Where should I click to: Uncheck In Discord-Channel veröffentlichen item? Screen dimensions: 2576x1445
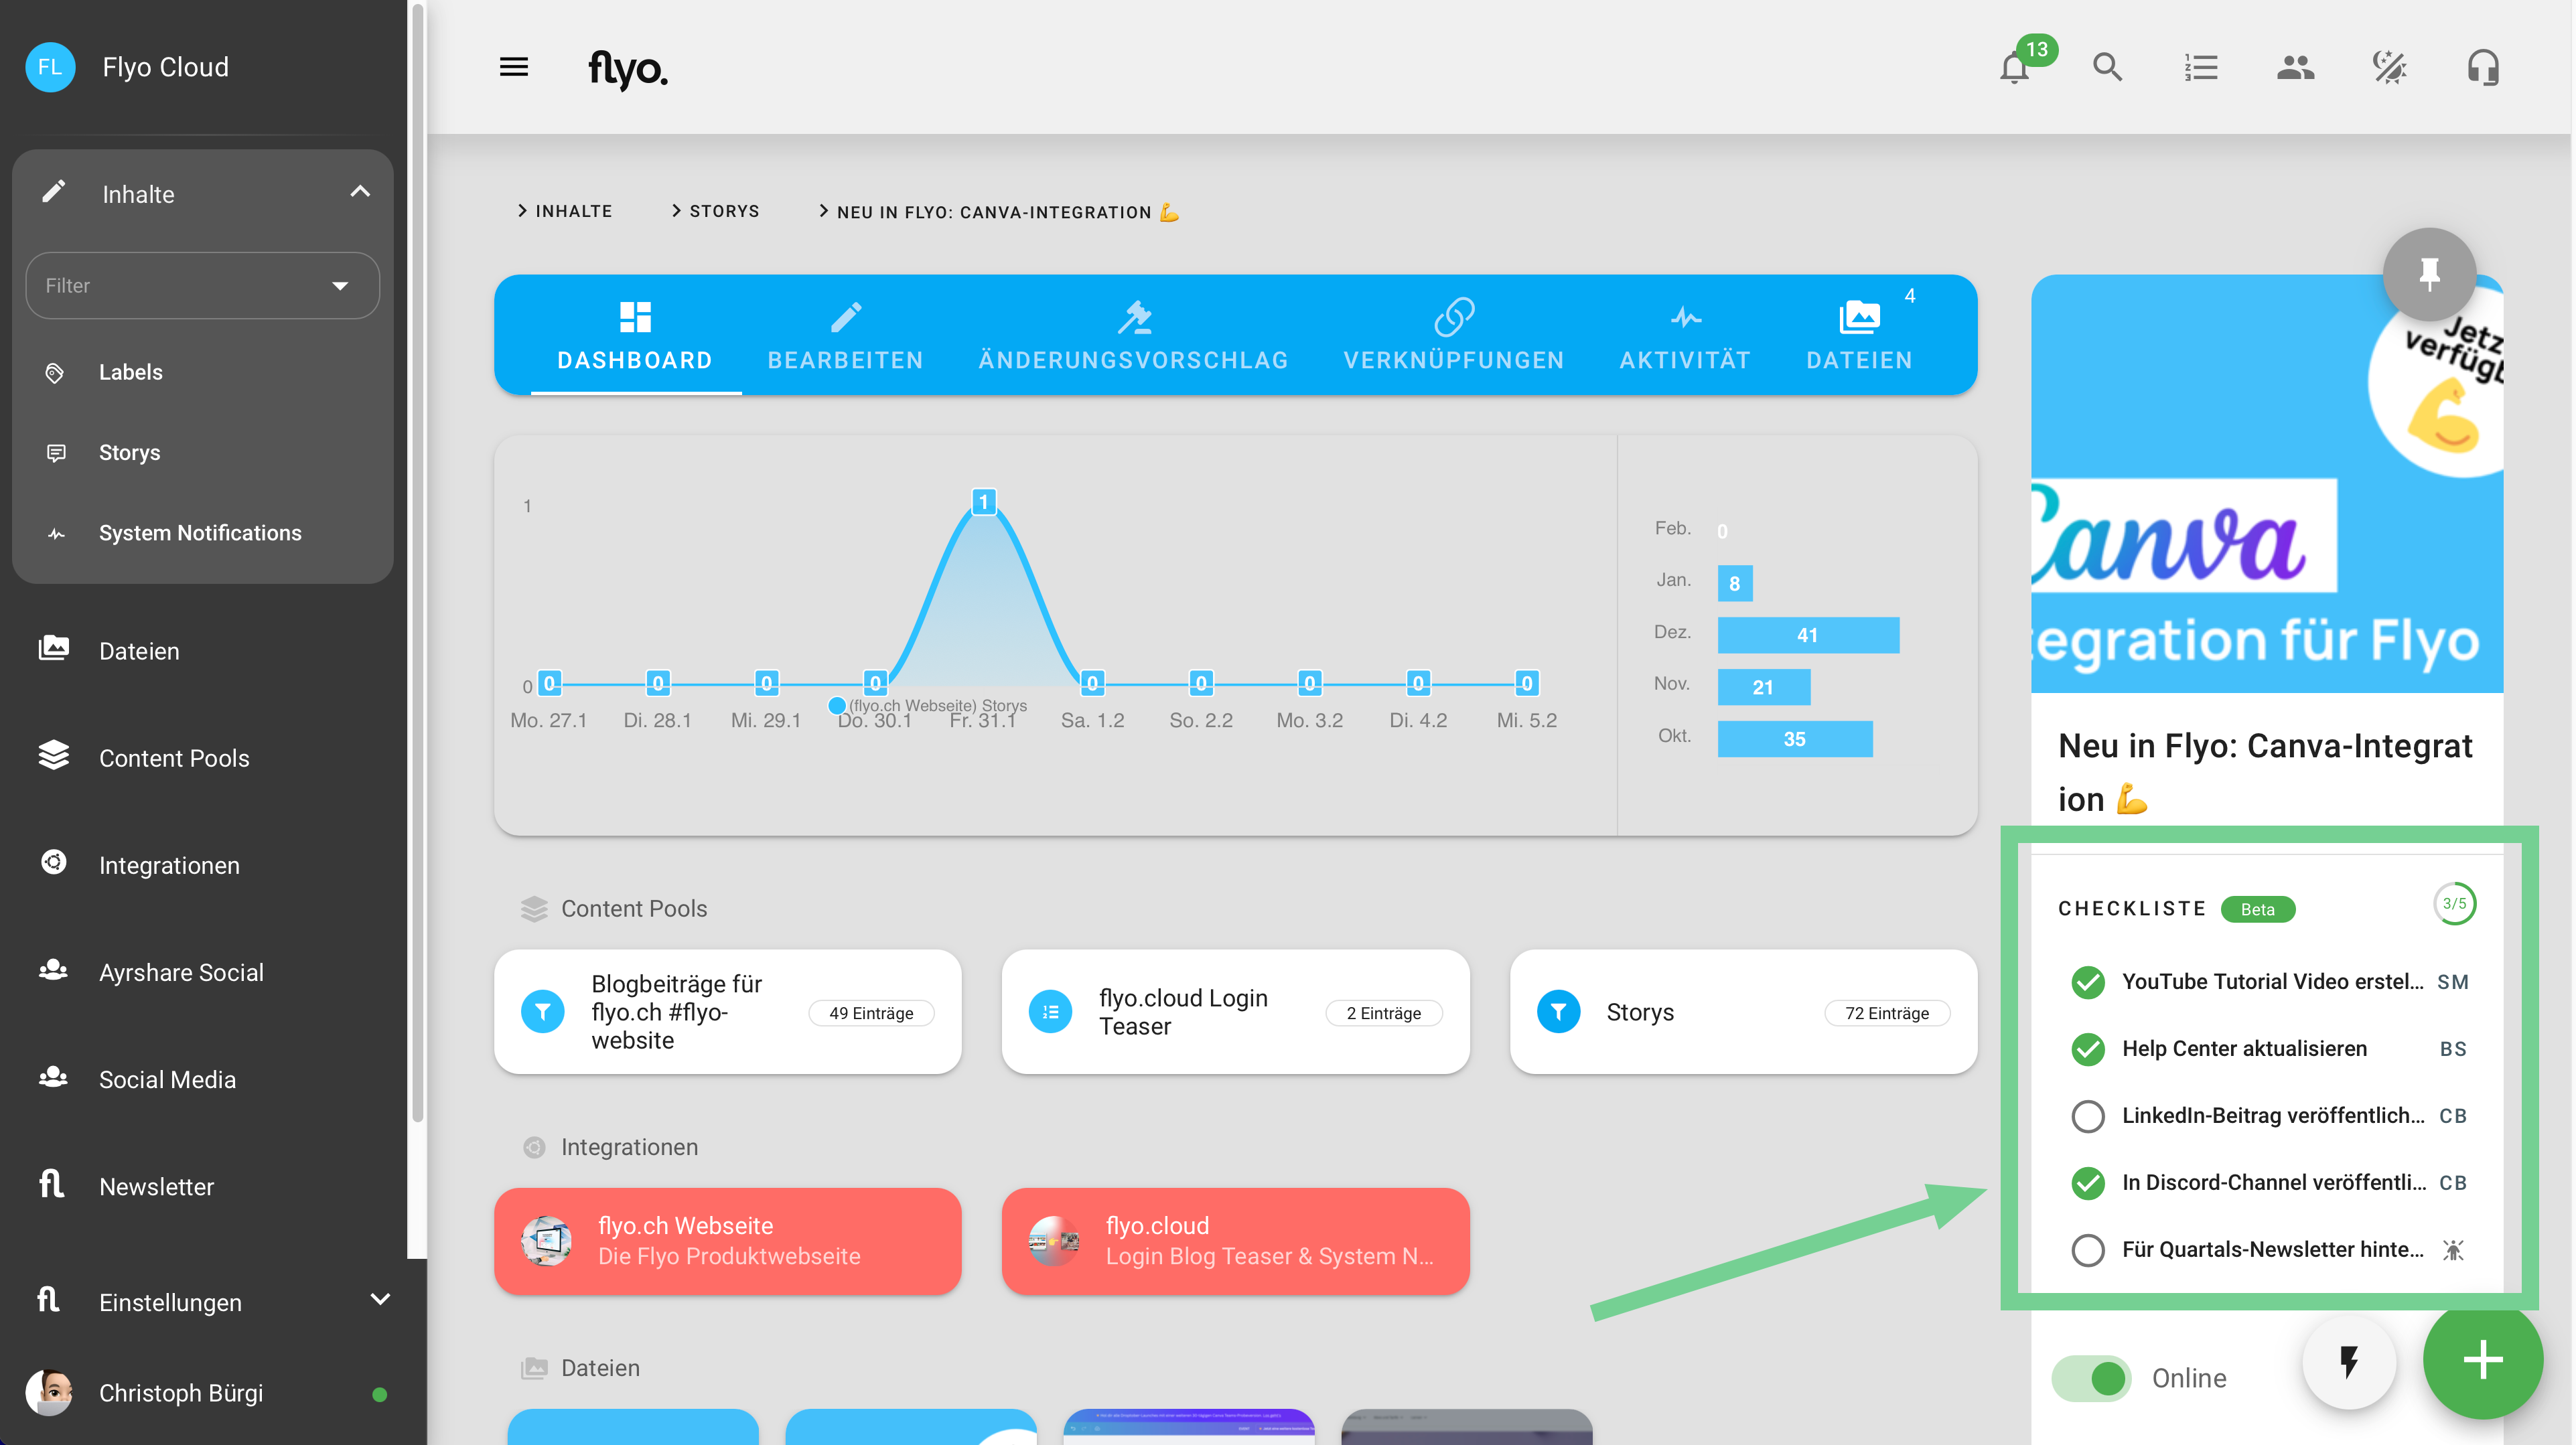click(x=2087, y=1183)
